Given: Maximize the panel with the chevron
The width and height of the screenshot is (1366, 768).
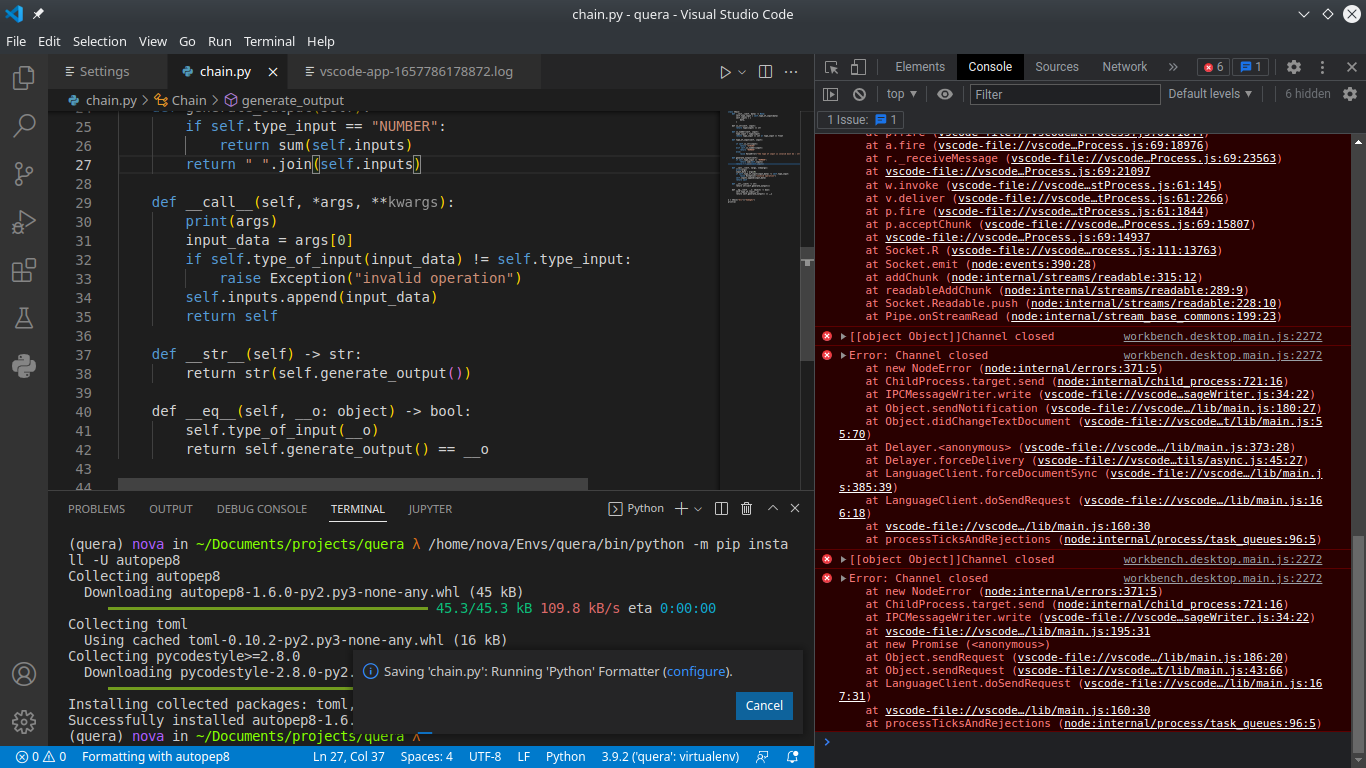Looking at the screenshot, I should pyautogui.click(x=771, y=508).
